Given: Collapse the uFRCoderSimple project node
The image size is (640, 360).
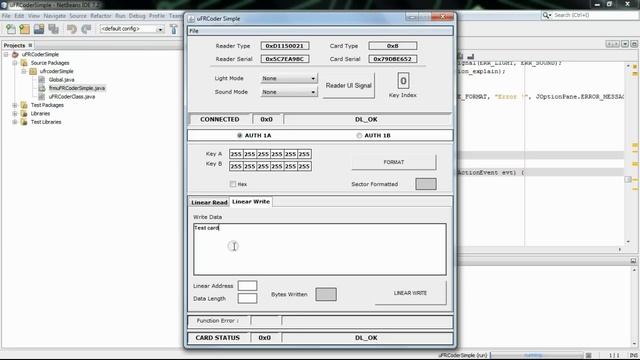Looking at the screenshot, I should pos(6,54).
